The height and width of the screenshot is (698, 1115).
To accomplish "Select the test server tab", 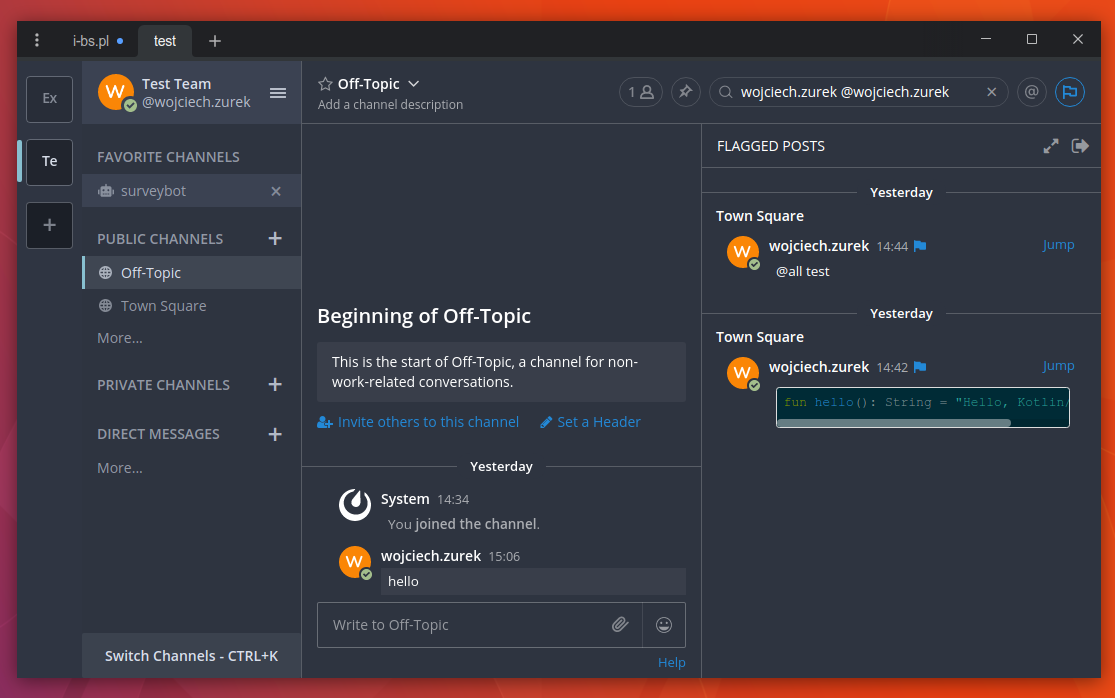I will (x=165, y=41).
